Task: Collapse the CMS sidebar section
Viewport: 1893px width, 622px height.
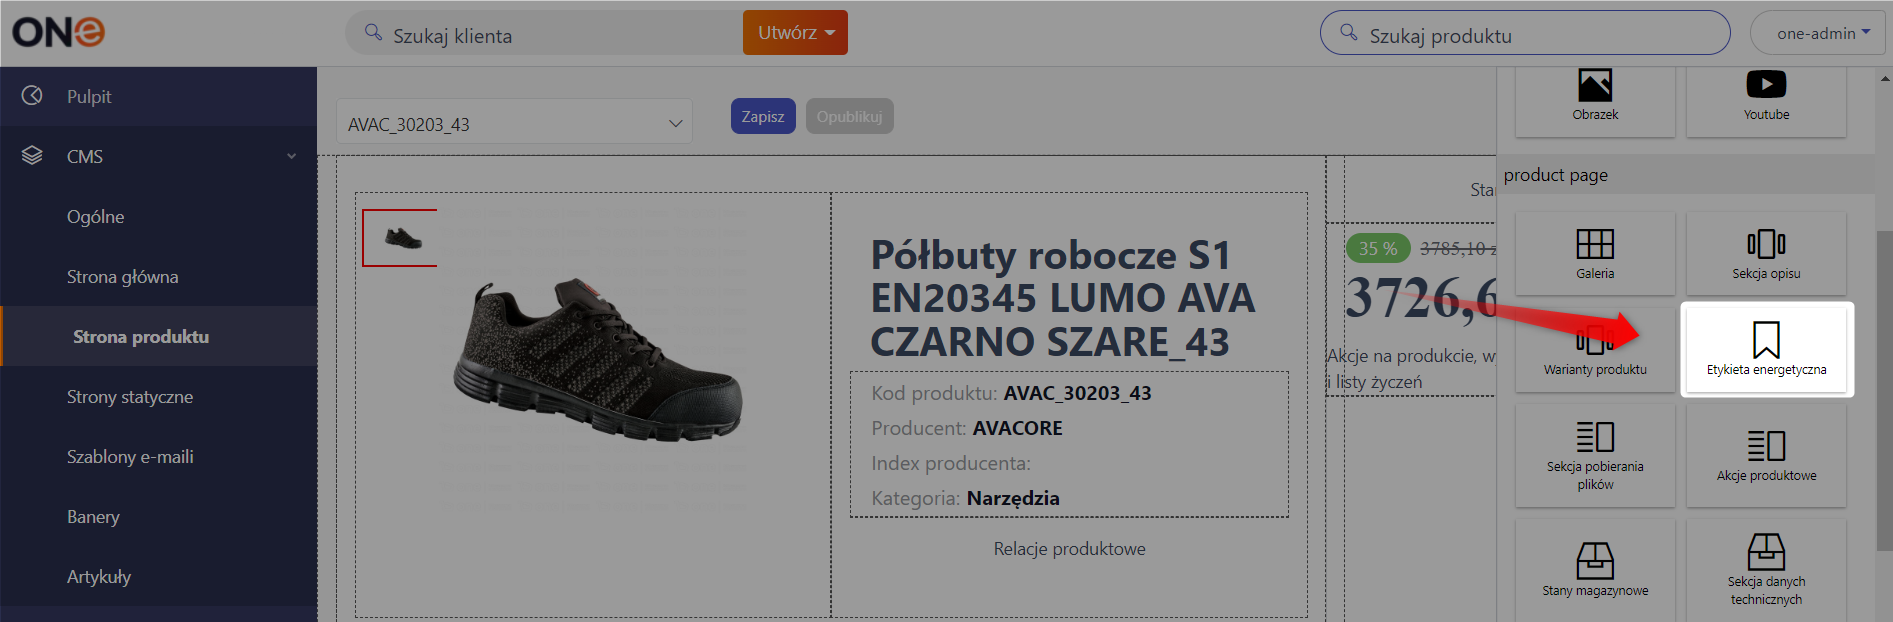Action: tap(158, 156)
